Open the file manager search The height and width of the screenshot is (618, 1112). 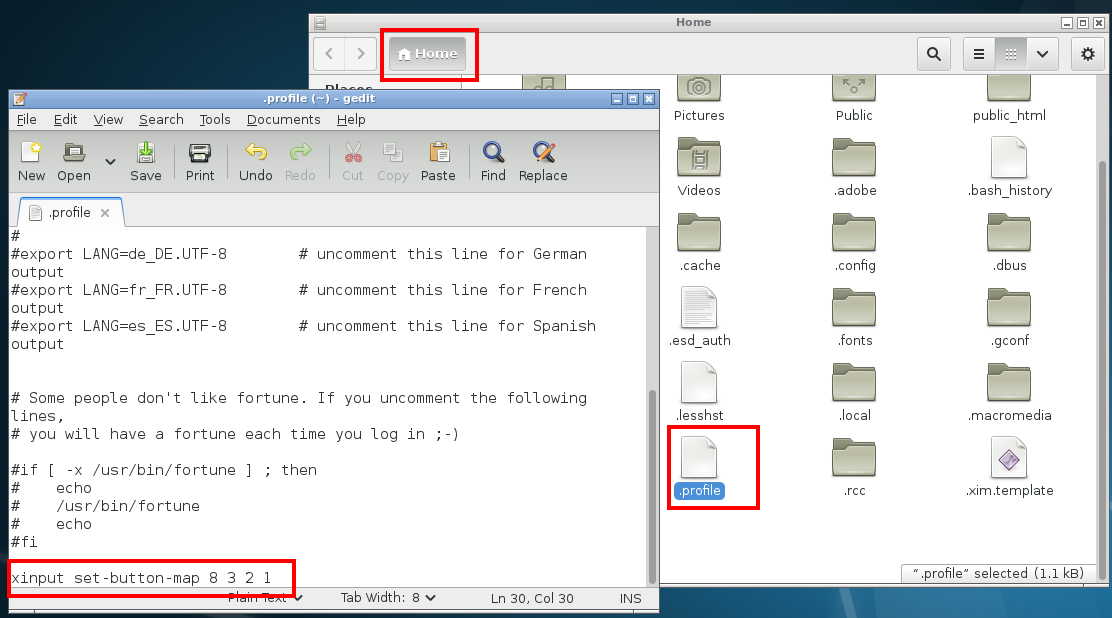click(x=933, y=54)
